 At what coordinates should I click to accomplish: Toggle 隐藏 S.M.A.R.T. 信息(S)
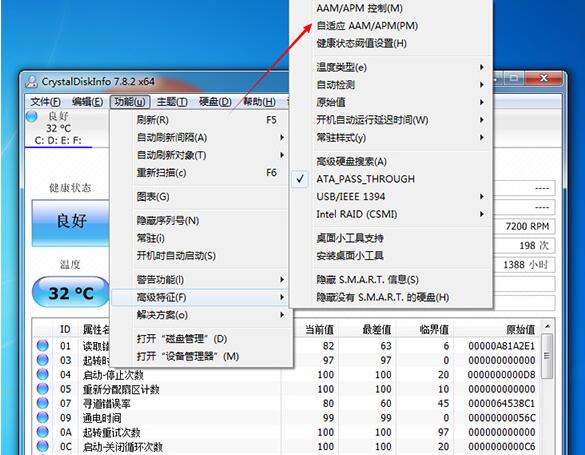click(x=391, y=279)
